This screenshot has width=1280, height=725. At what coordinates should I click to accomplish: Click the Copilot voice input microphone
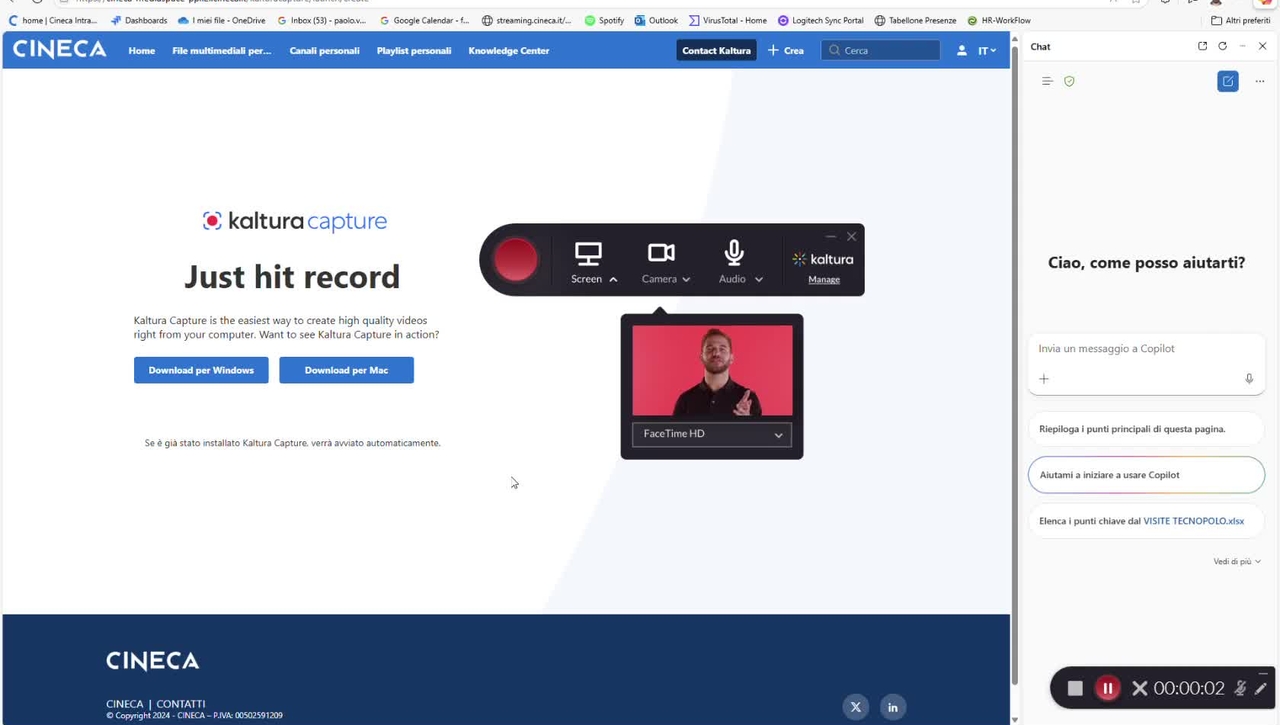1249,379
